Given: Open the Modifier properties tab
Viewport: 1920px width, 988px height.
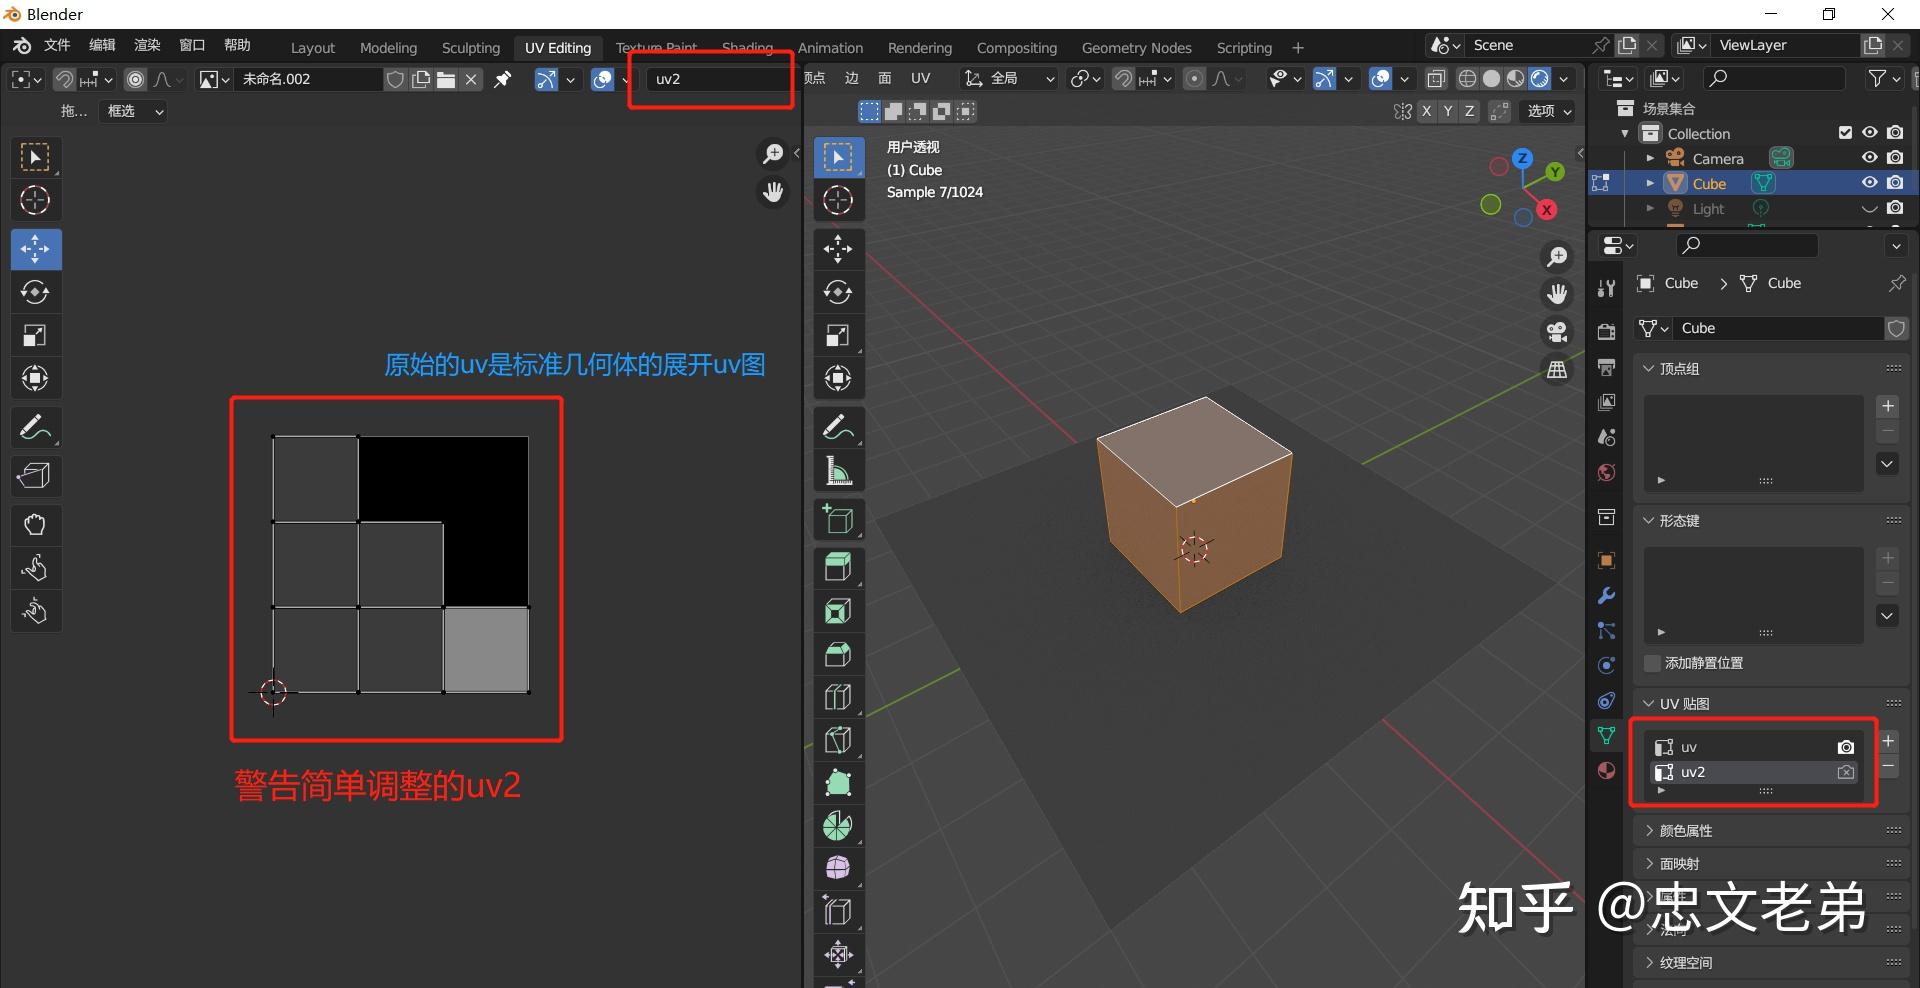Looking at the screenshot, I should point(1605,595).
